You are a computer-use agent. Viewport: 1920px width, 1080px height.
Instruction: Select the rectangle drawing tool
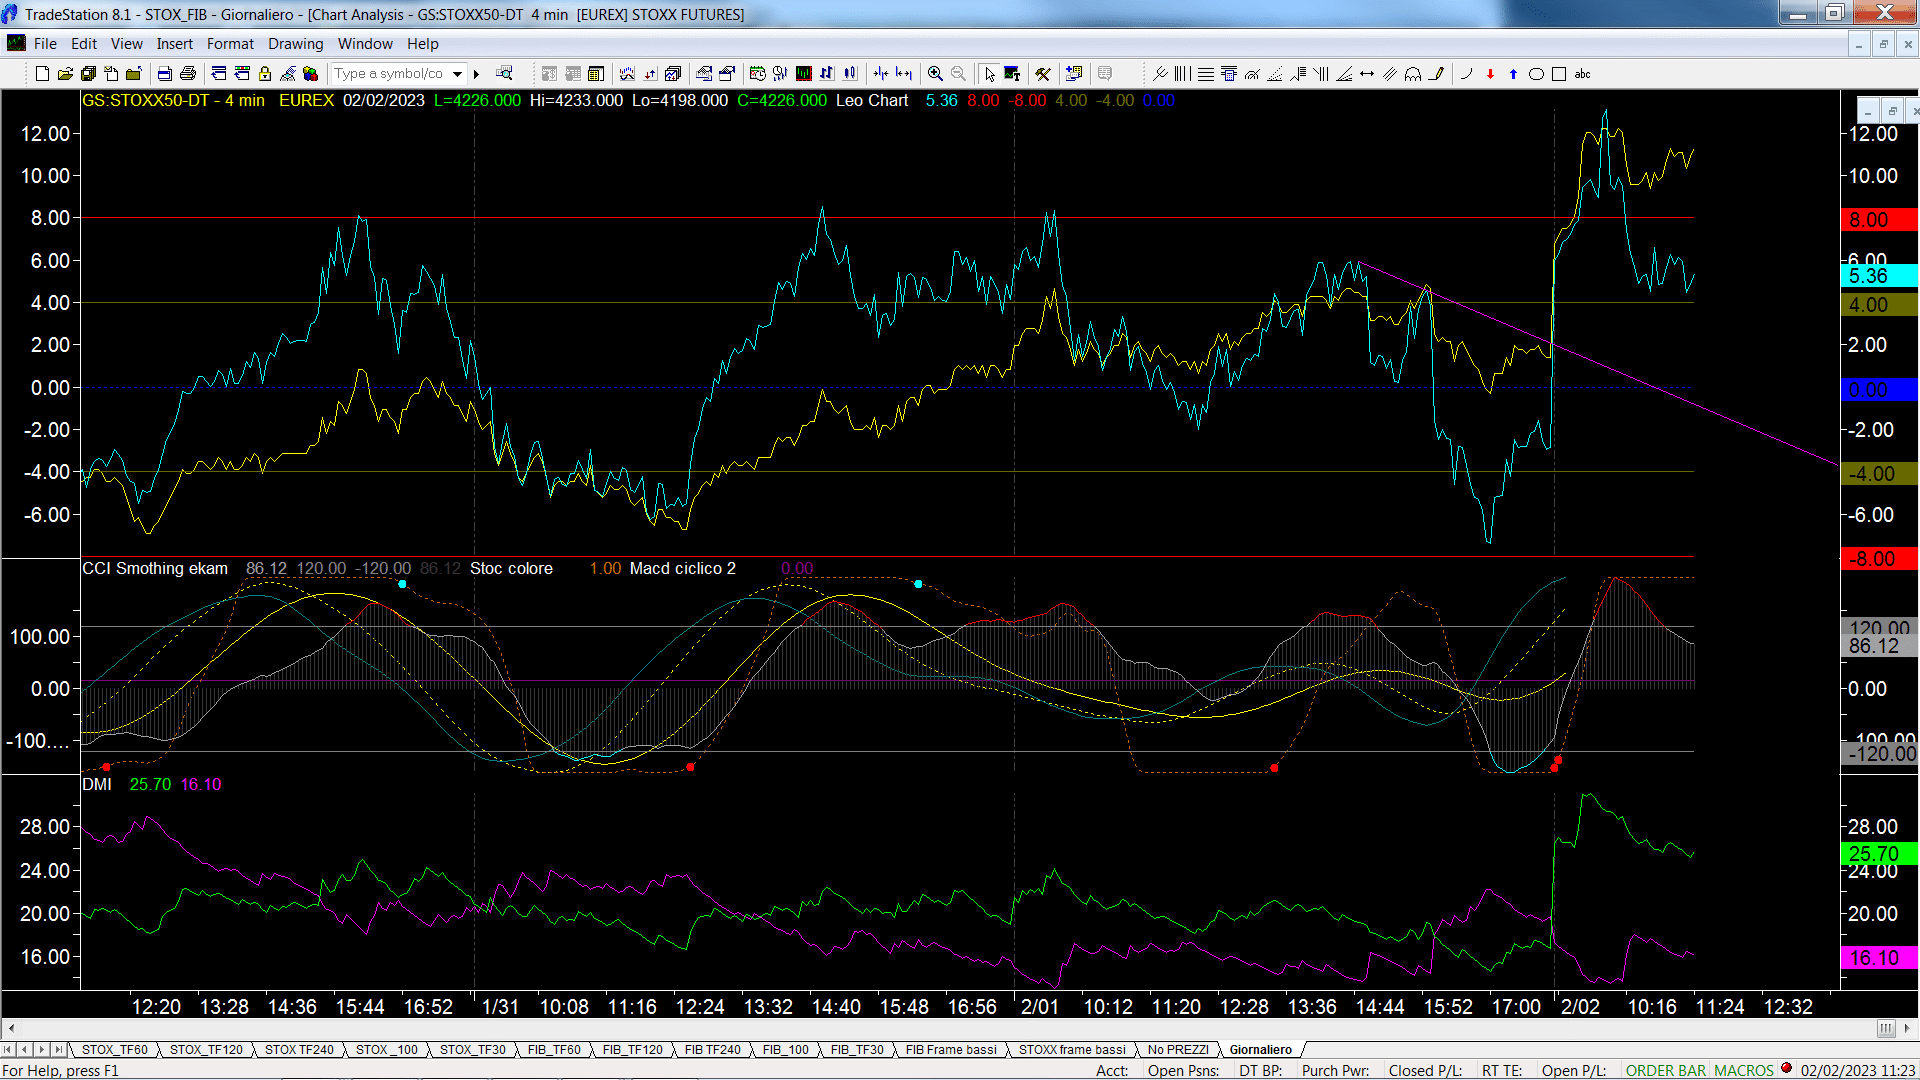(x=1559, y=73)
